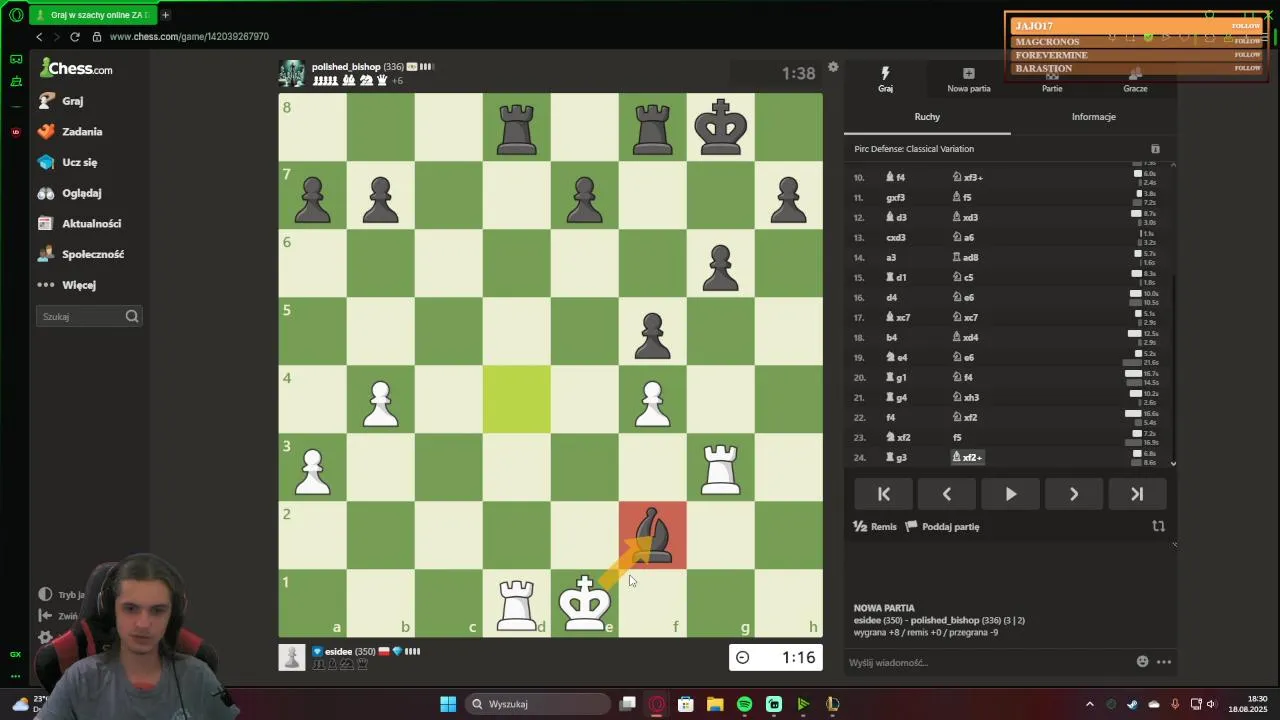Click polished_bishop opponent username

click(x=345, y=67)
